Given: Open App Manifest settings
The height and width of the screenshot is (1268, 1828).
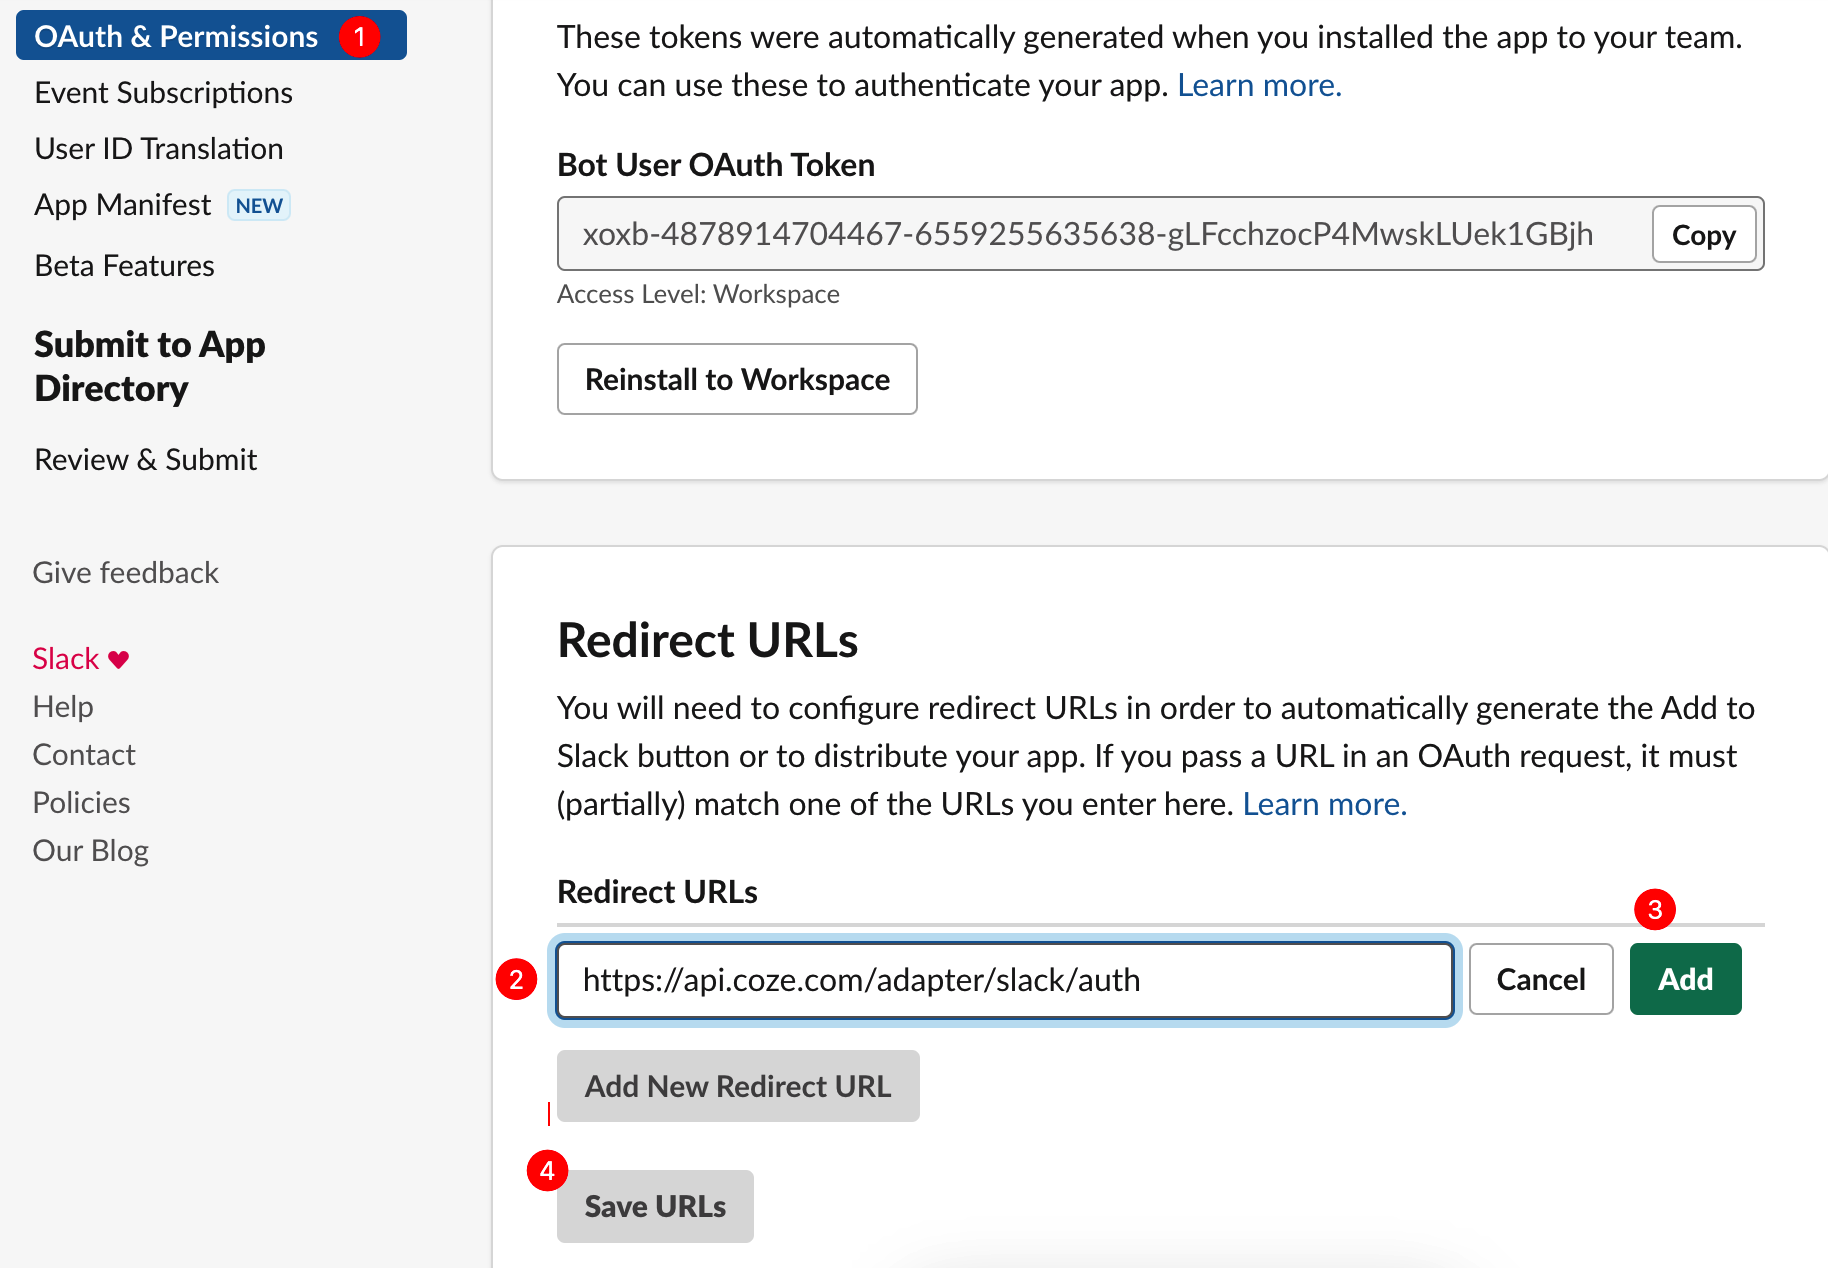Looking at the screenshot, I should coord(123,205).
